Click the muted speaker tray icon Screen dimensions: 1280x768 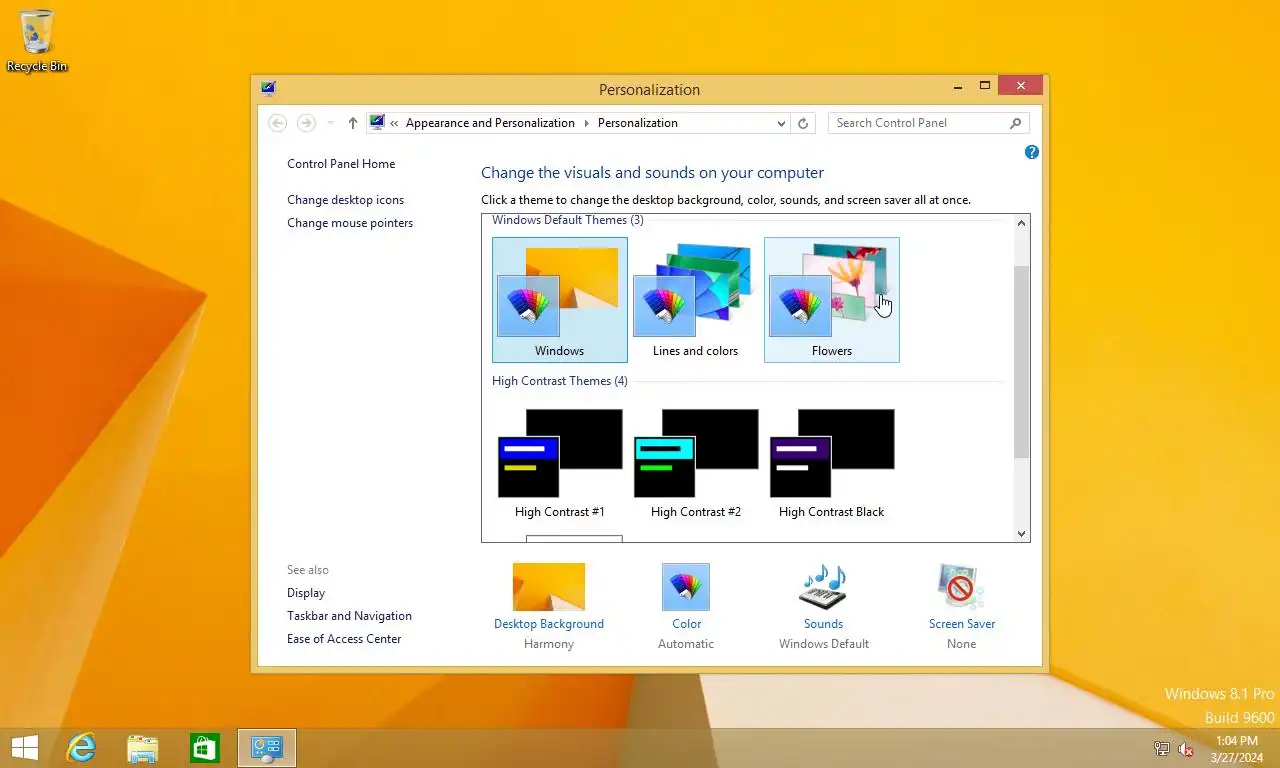[x=1187, y=748]
